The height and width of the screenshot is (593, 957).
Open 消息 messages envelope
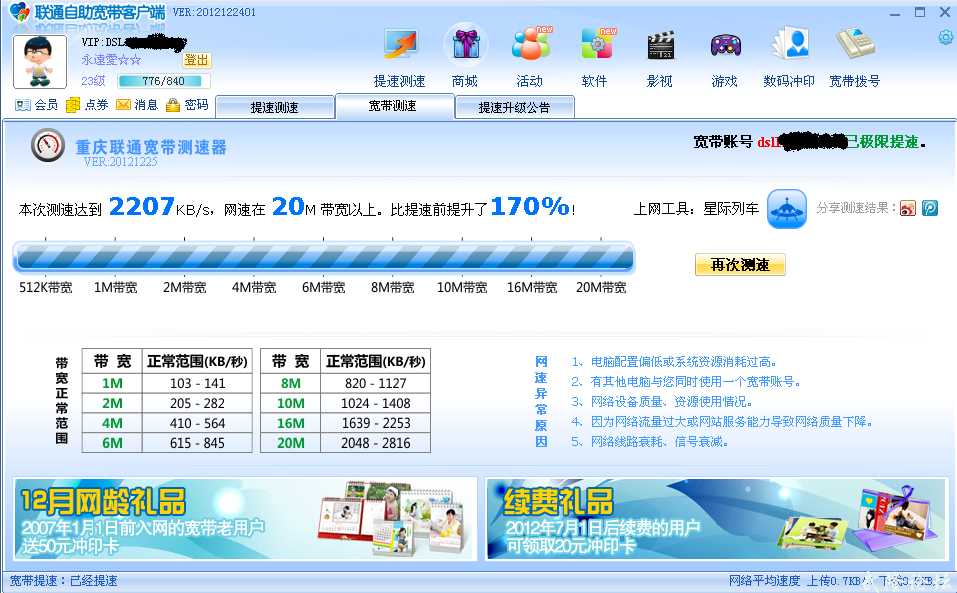[137, 105]
